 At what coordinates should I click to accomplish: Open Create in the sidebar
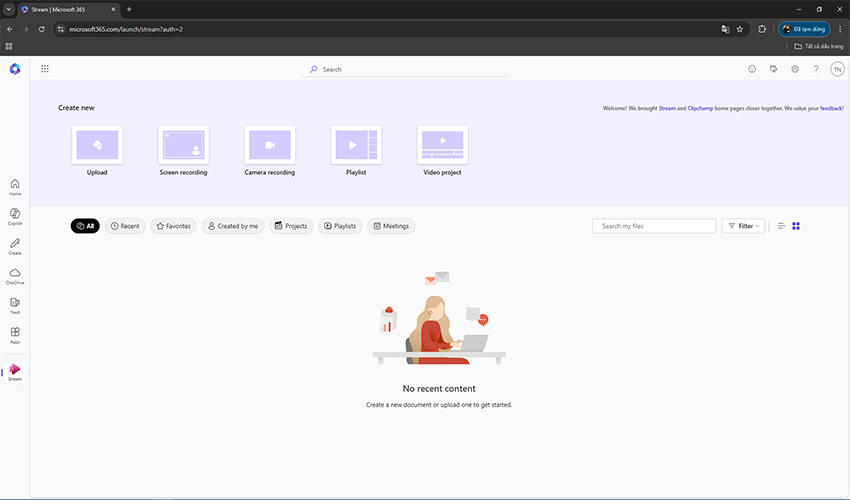point(15,246)
